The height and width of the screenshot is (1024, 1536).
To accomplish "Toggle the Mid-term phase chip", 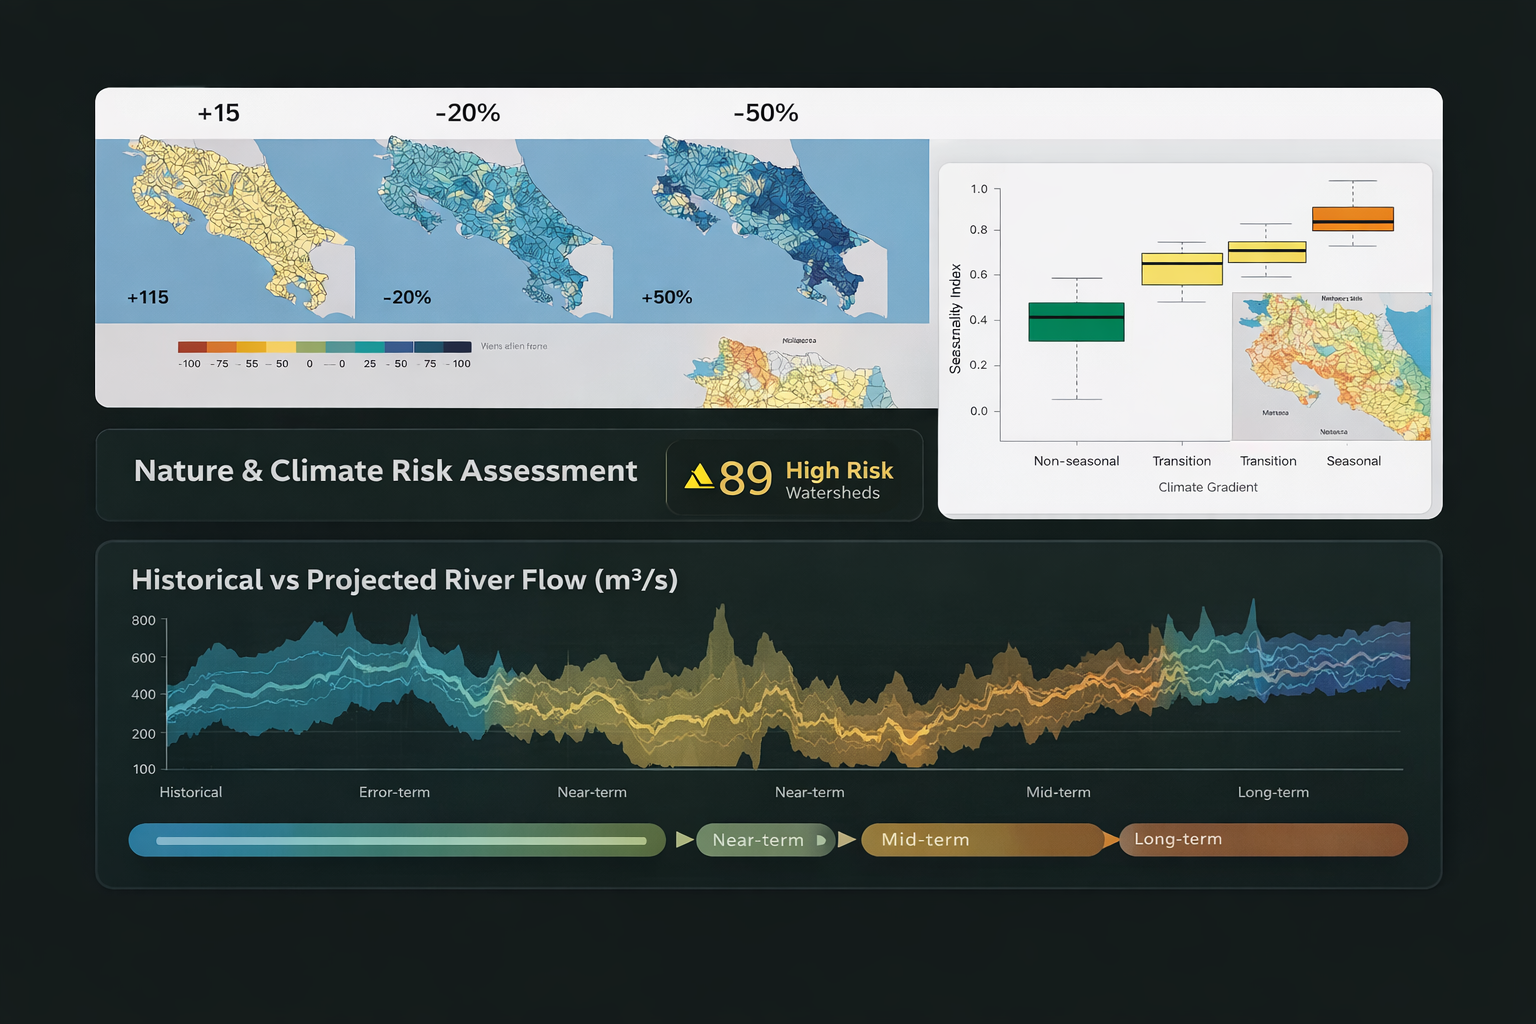I will (x=983, y=840).
